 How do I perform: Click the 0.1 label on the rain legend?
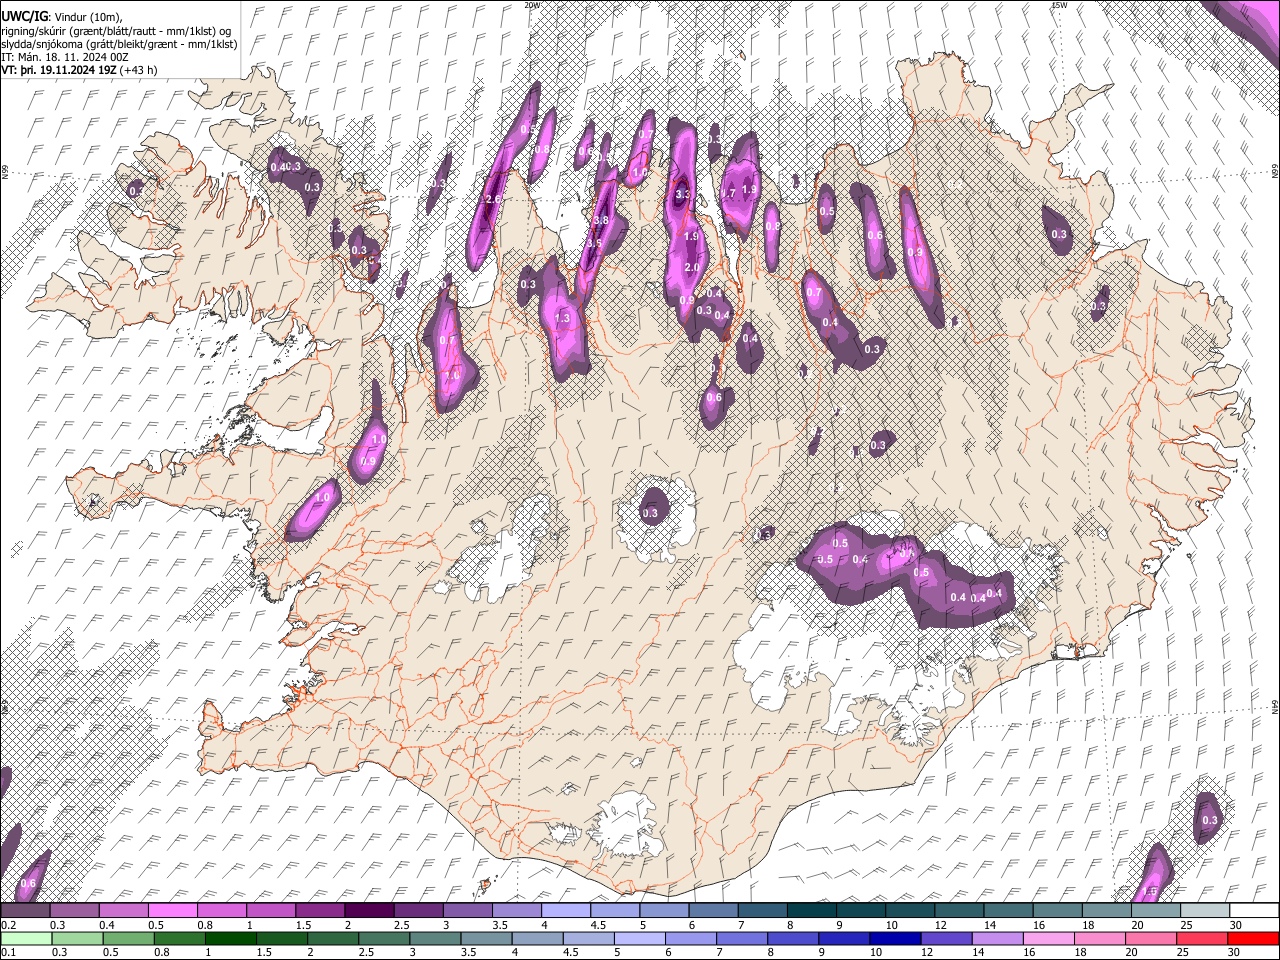(8, 953)
